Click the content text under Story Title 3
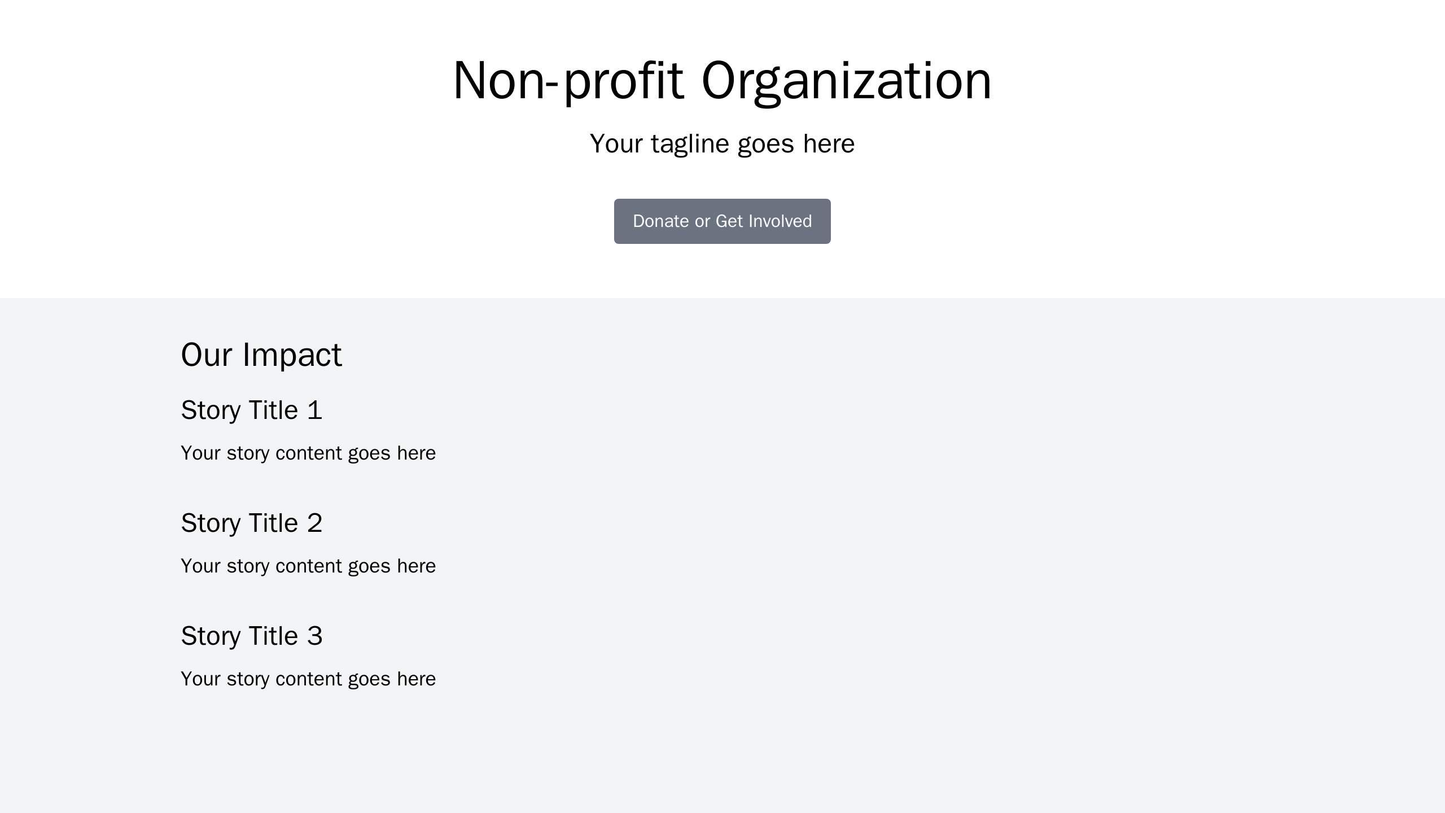The height and width of the screenshot is (813, 1445). pos(307,679)
